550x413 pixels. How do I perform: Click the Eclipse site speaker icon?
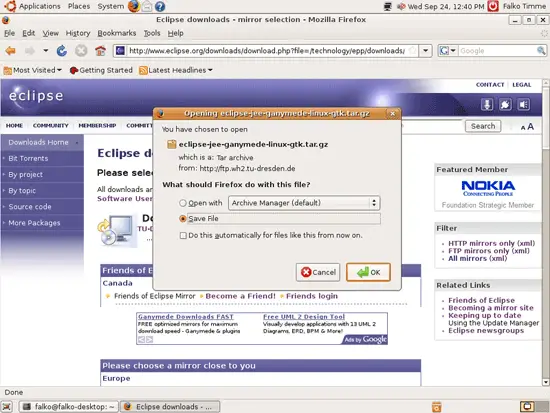(524, 104)
